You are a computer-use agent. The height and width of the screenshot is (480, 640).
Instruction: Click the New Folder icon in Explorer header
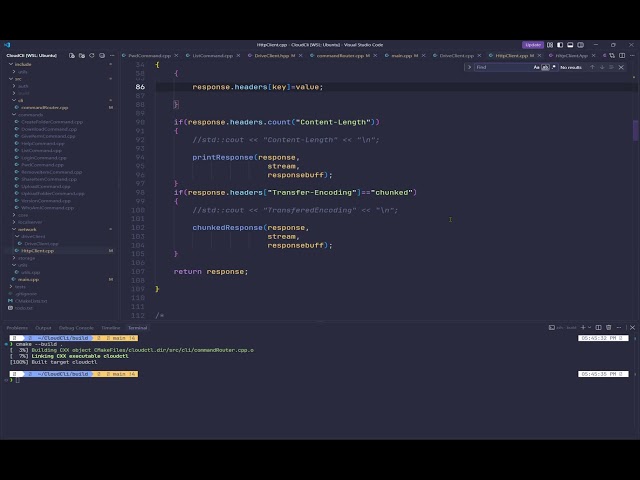coord(82,56)
